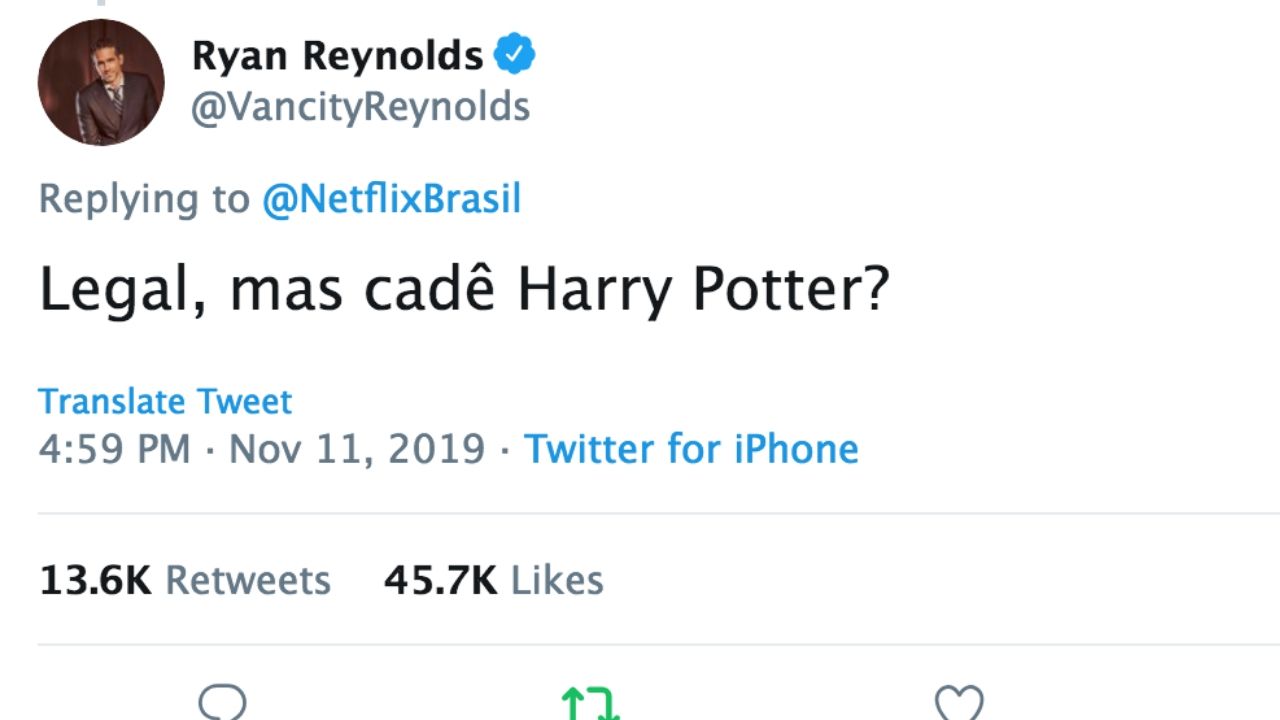The image size is (1280, 720).
Task: Click Translate Tweet
Action: coord(165,401)
